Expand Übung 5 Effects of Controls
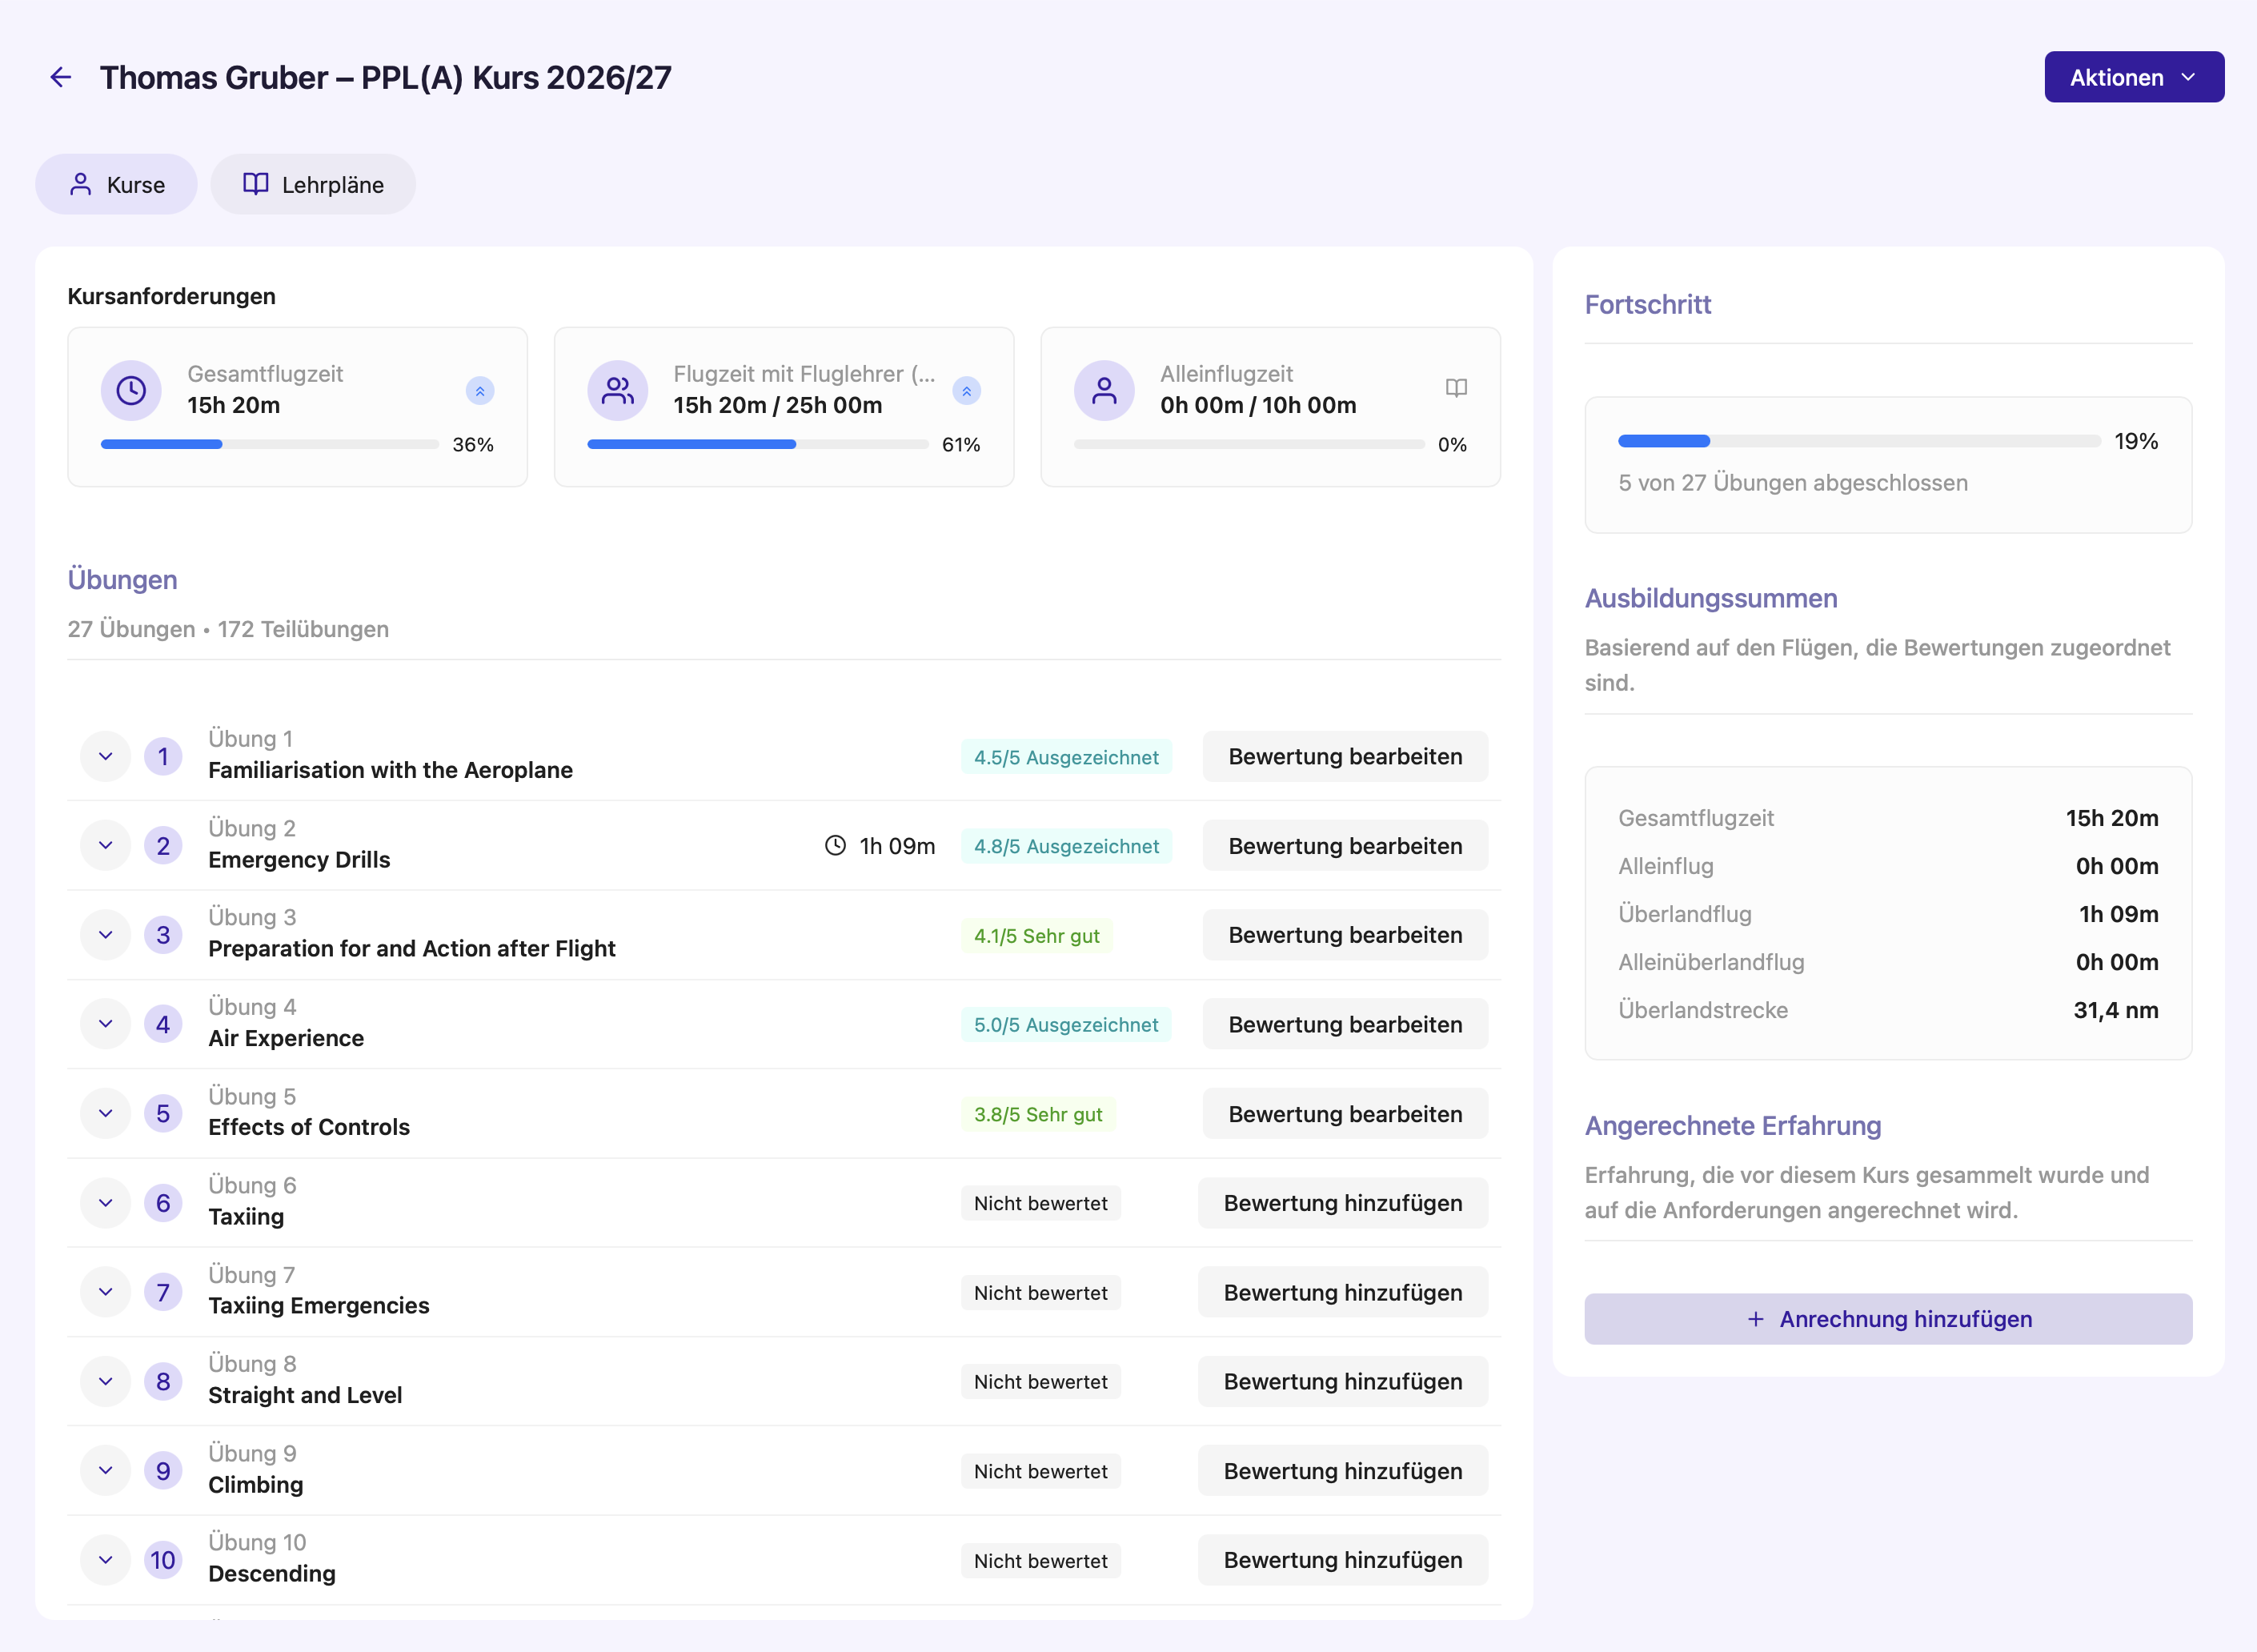Viewport: 2257px width, 1652px height. [105, 1114]
